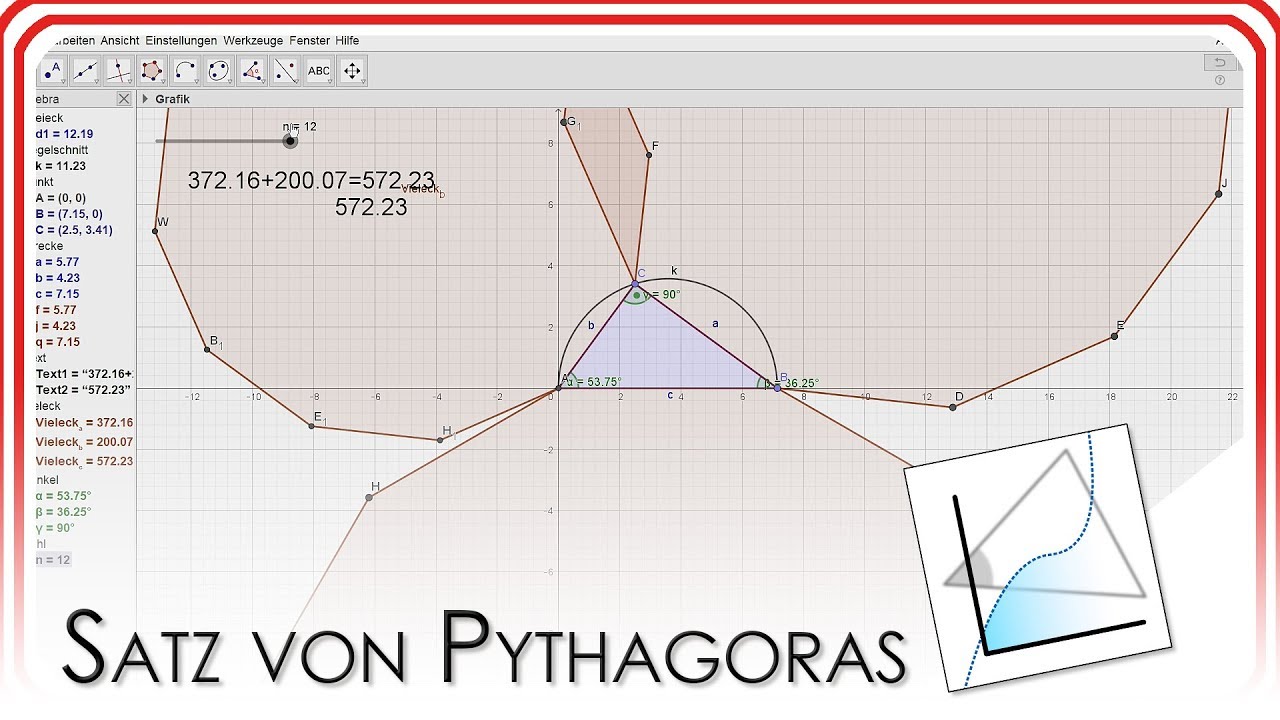Select the Polygon tool
This screenshot has width=1280, height=720.
[152, 70]
